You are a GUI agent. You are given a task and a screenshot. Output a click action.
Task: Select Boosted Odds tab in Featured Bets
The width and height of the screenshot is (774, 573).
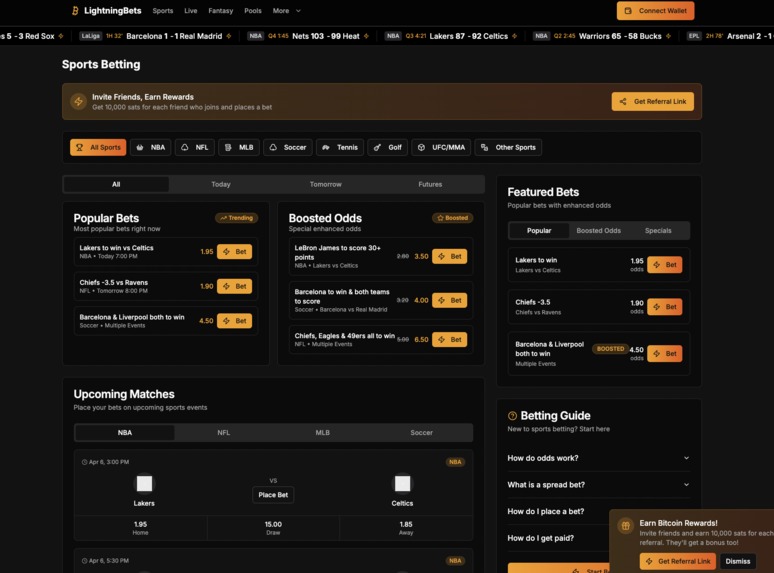pos(598,230)
